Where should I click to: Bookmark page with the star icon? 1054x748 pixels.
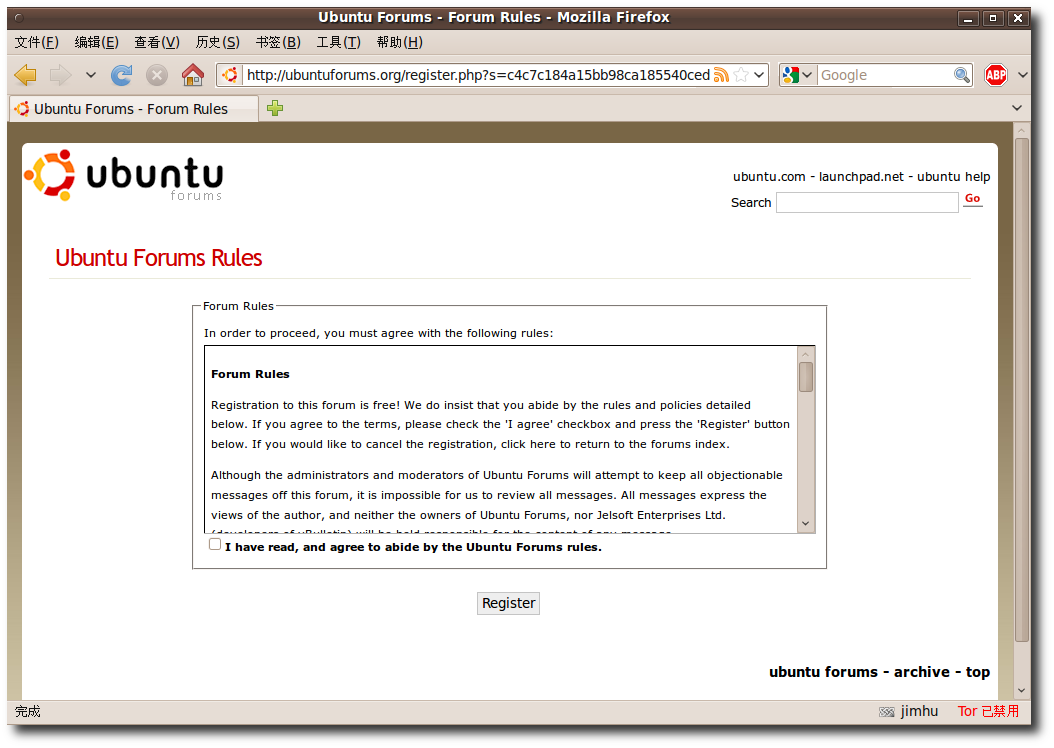coord(741,75)
